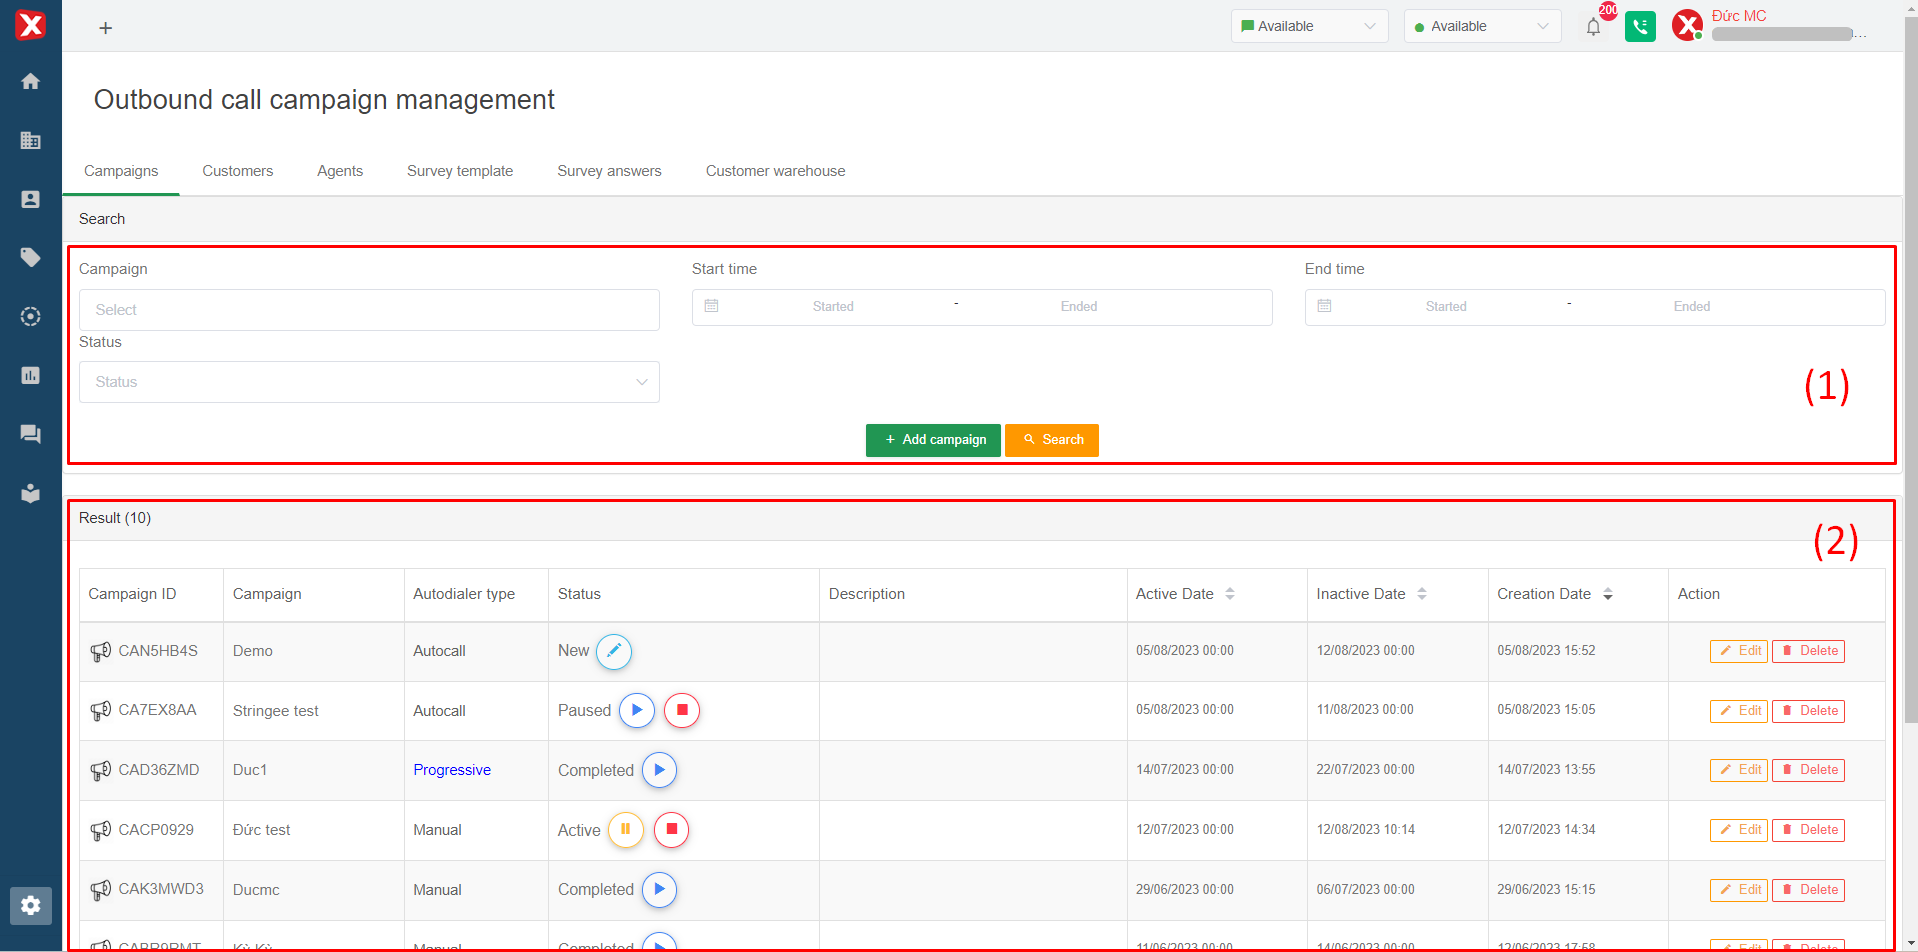The image size is (1918, 952).
Task: Open the home icon in sidebar
Action: tap(30, 81)
